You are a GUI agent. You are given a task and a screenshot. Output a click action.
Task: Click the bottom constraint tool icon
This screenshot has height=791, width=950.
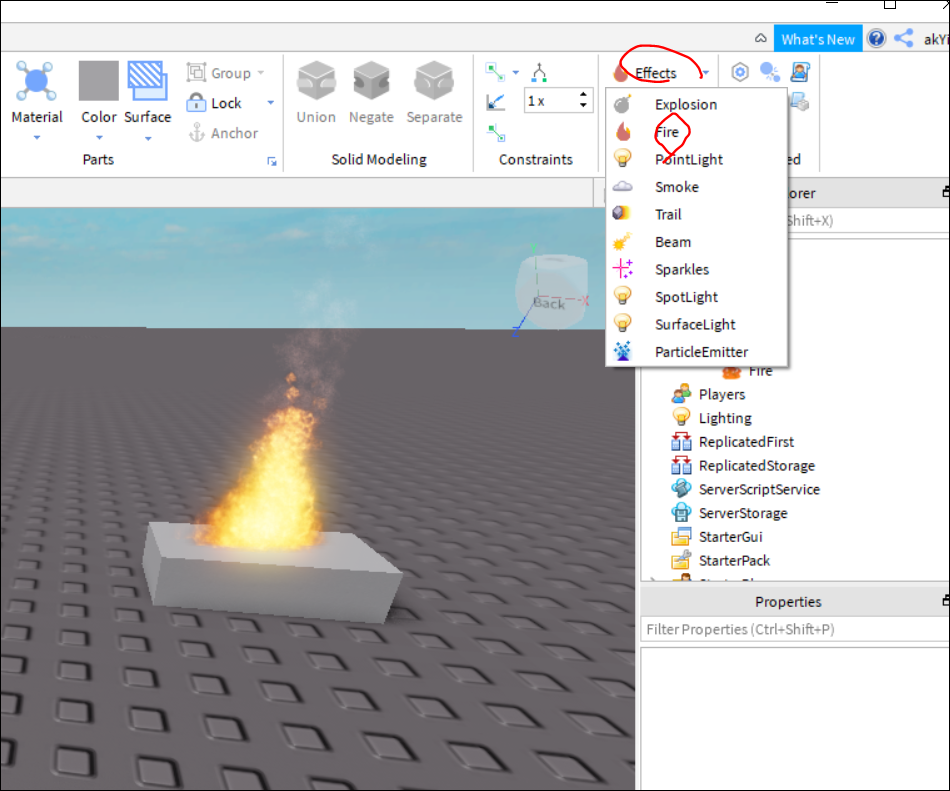tap(496, 131)
